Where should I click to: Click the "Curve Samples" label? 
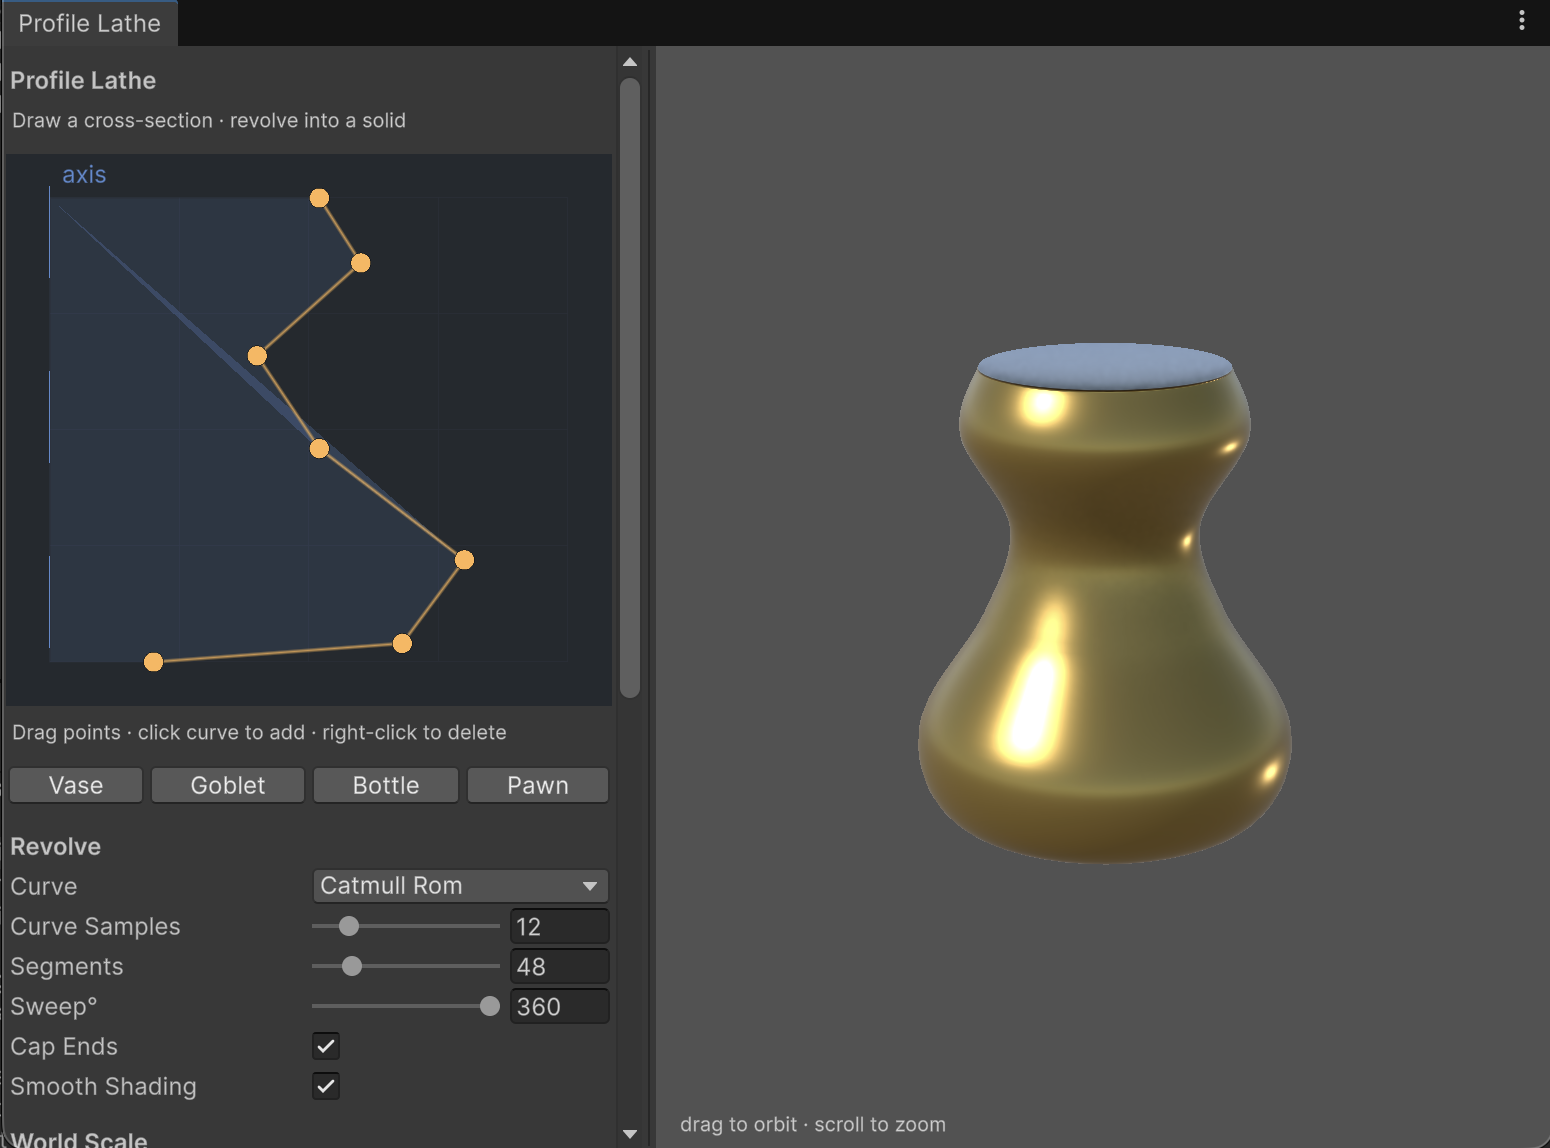[x=95, y=926]
